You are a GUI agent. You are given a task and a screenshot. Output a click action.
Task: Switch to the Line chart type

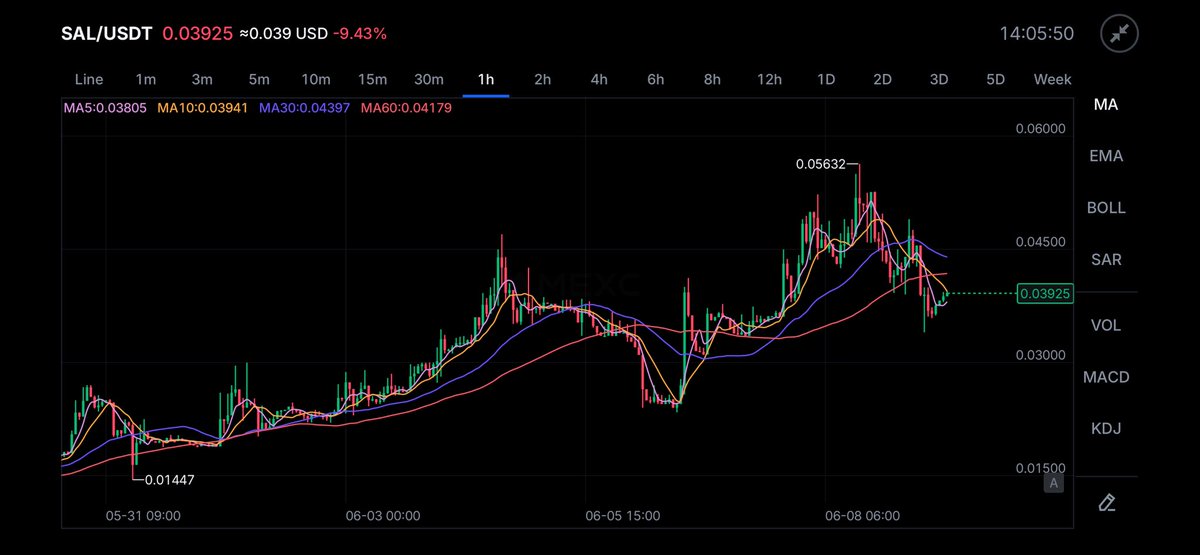pos(89,79)
